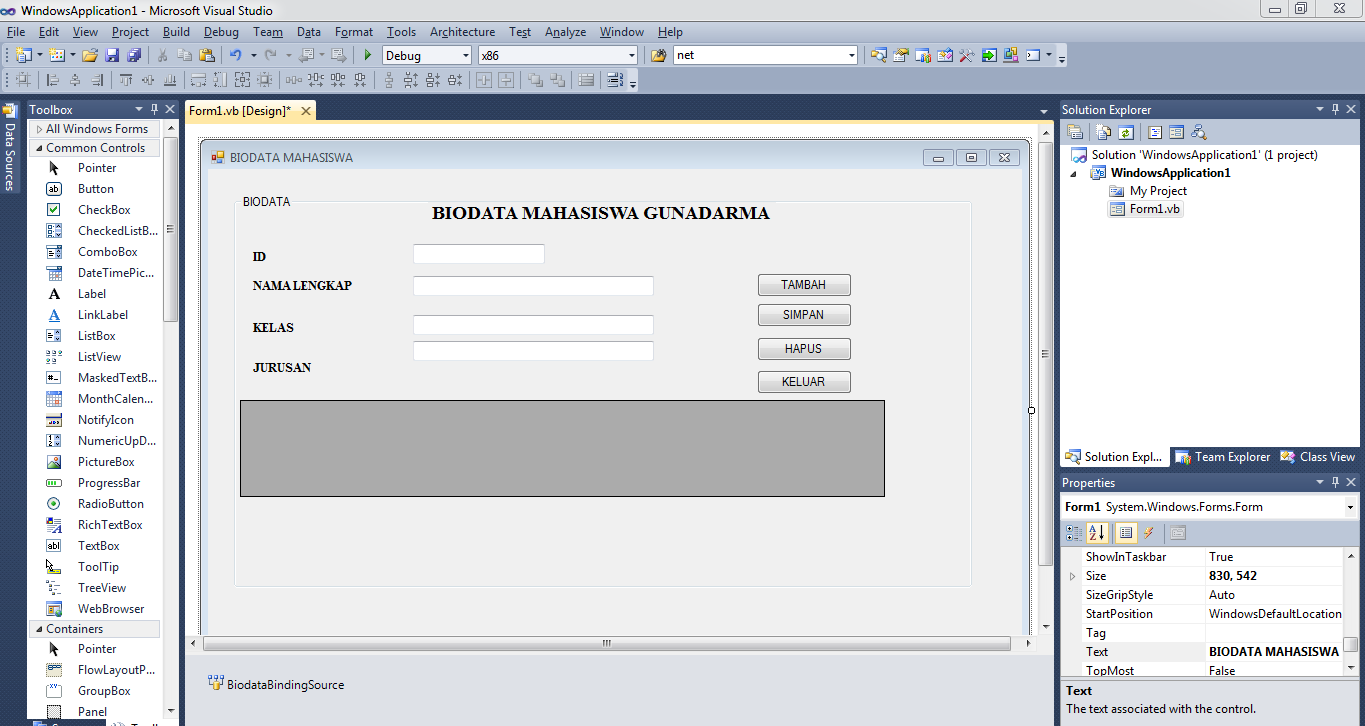Image resolution: width=1365 pixels, height=726 pixels.
Task: Switch Properties grid to Categorized view icon
Action: tap(1074, 533)
